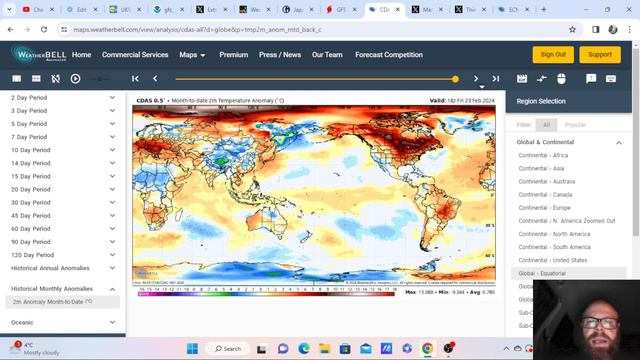640x360 pixels.
Task: Toggle the mouse hover readout icon
Action: [562, 78]
